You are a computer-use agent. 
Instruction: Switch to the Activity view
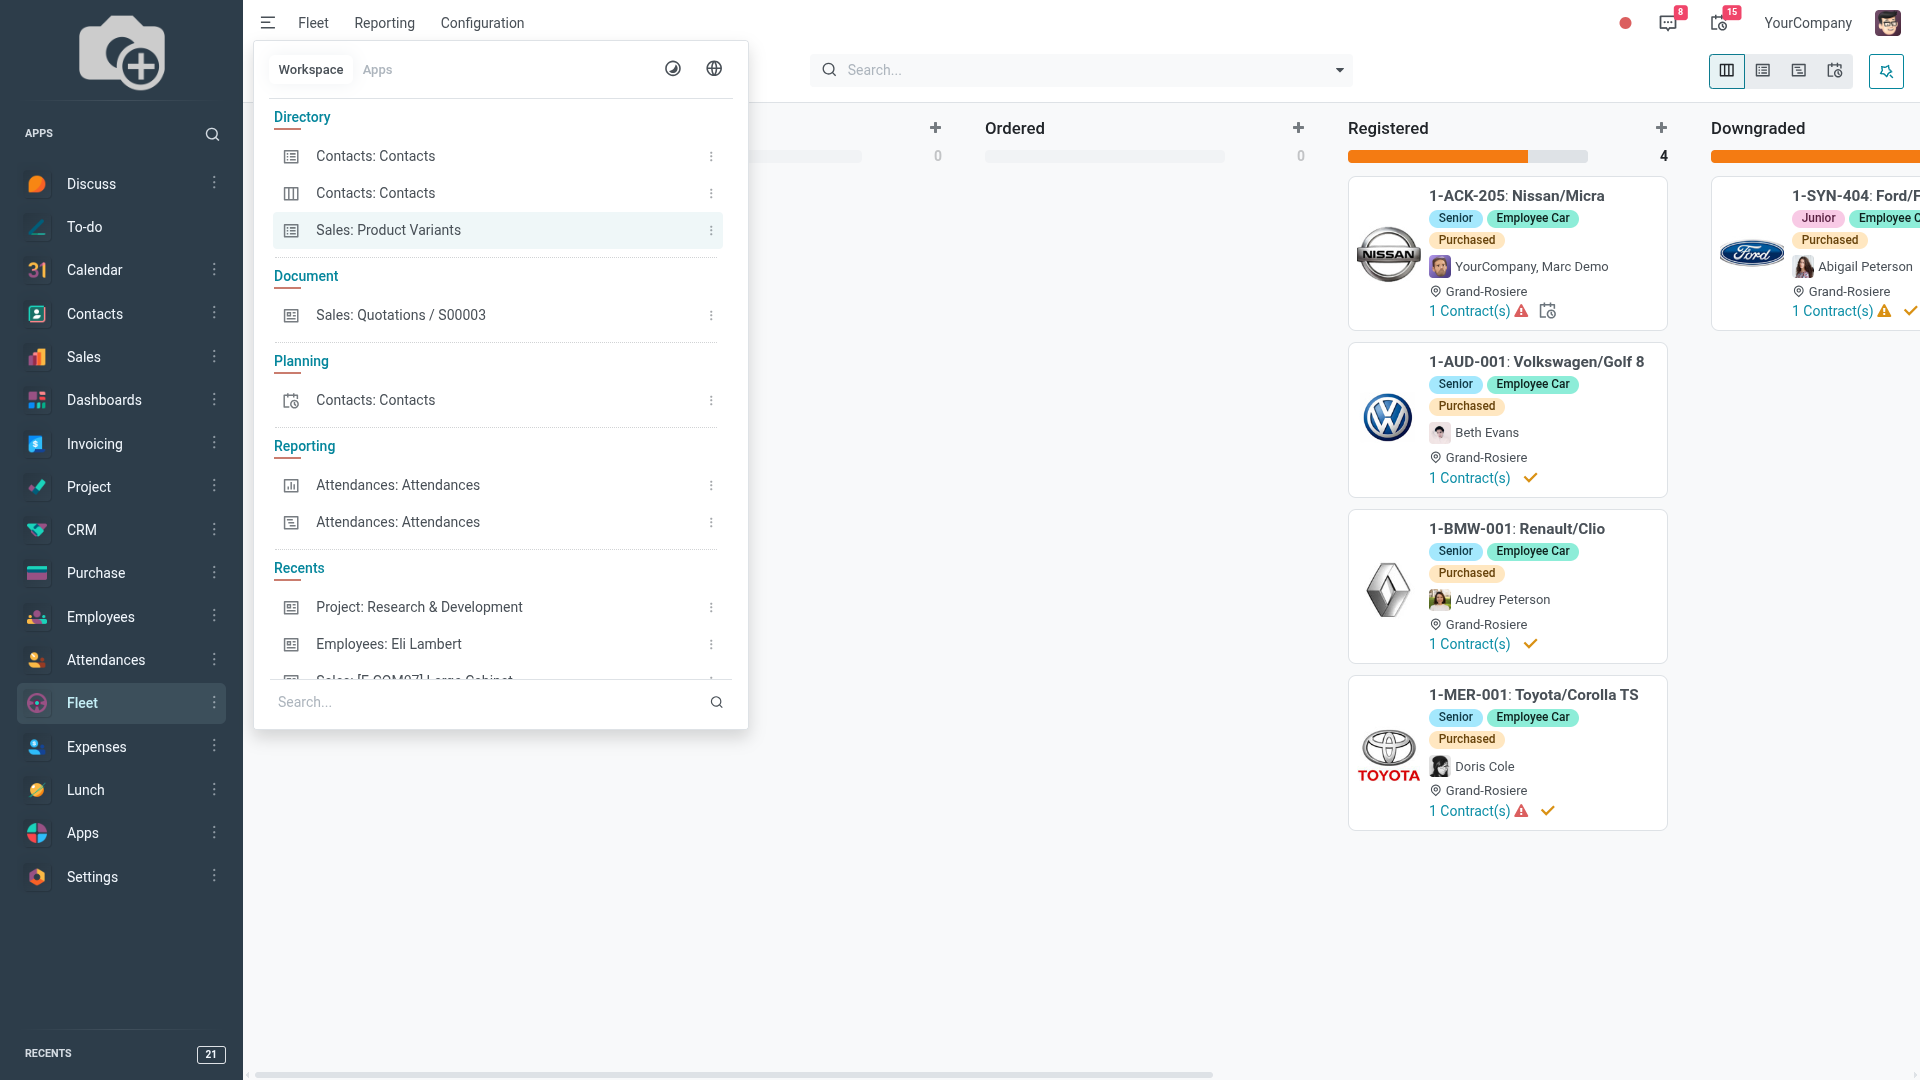[x=1835, y=71]
